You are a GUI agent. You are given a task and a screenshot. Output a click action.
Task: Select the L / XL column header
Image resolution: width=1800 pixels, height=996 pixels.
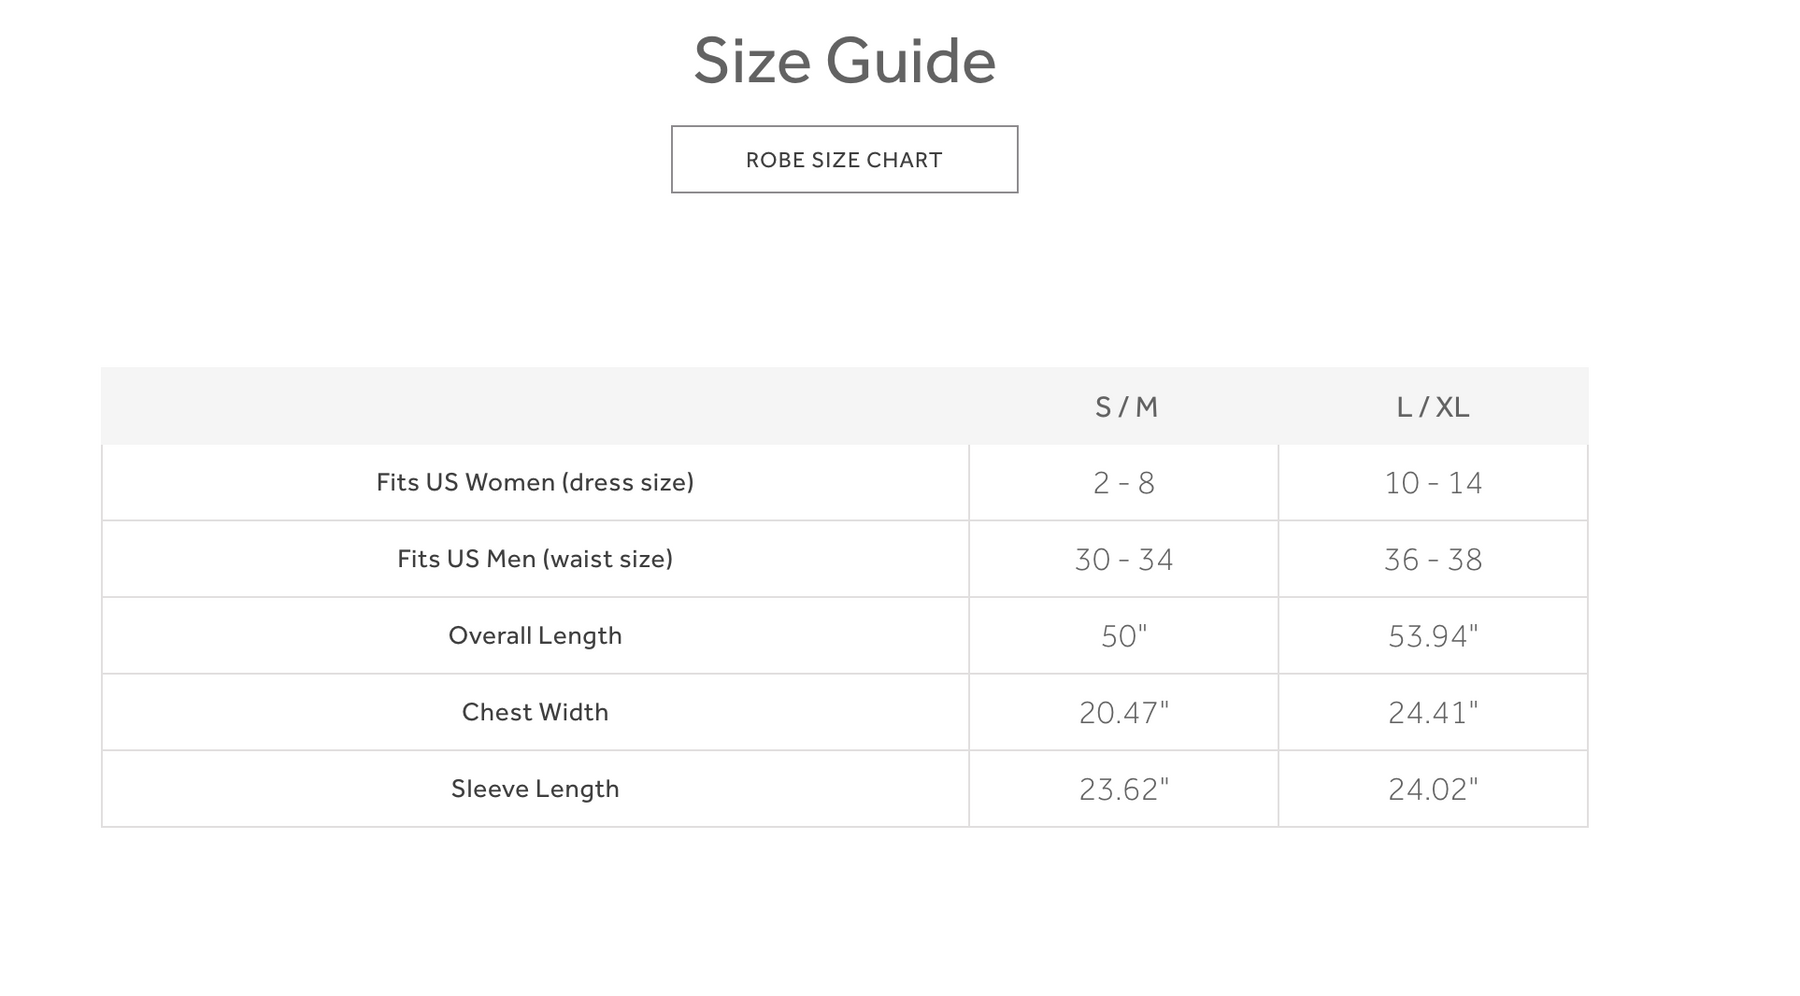click(1432, 407)
